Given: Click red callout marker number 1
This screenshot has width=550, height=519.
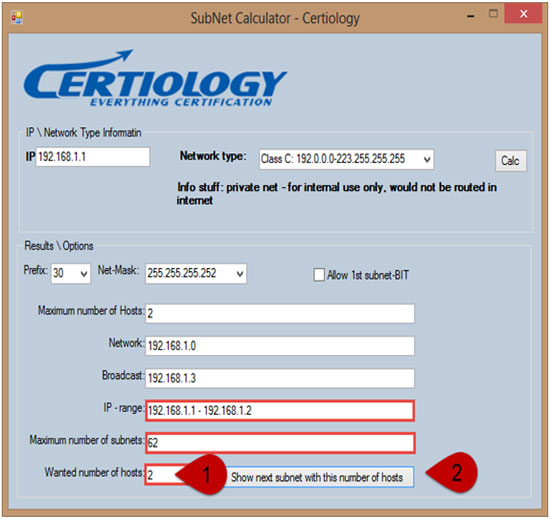Looking at the screenshot, I should [x=202, y=474].
